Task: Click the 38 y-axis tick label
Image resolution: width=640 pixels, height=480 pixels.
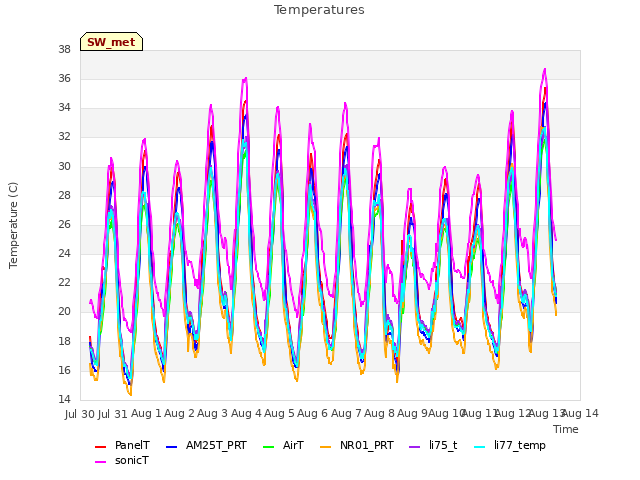Action: (64, 49)
